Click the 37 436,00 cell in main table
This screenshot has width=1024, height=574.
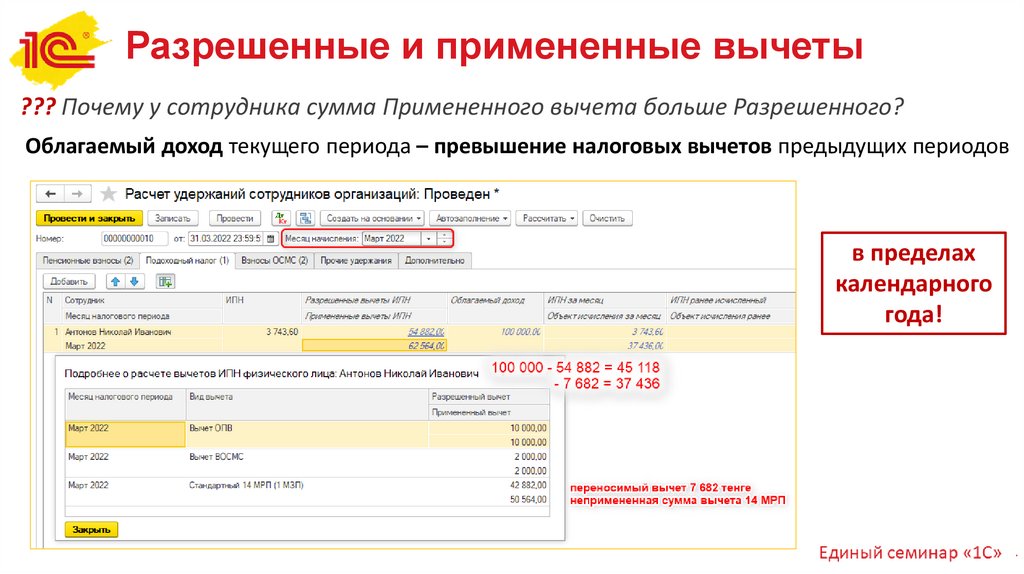[645, 345]
